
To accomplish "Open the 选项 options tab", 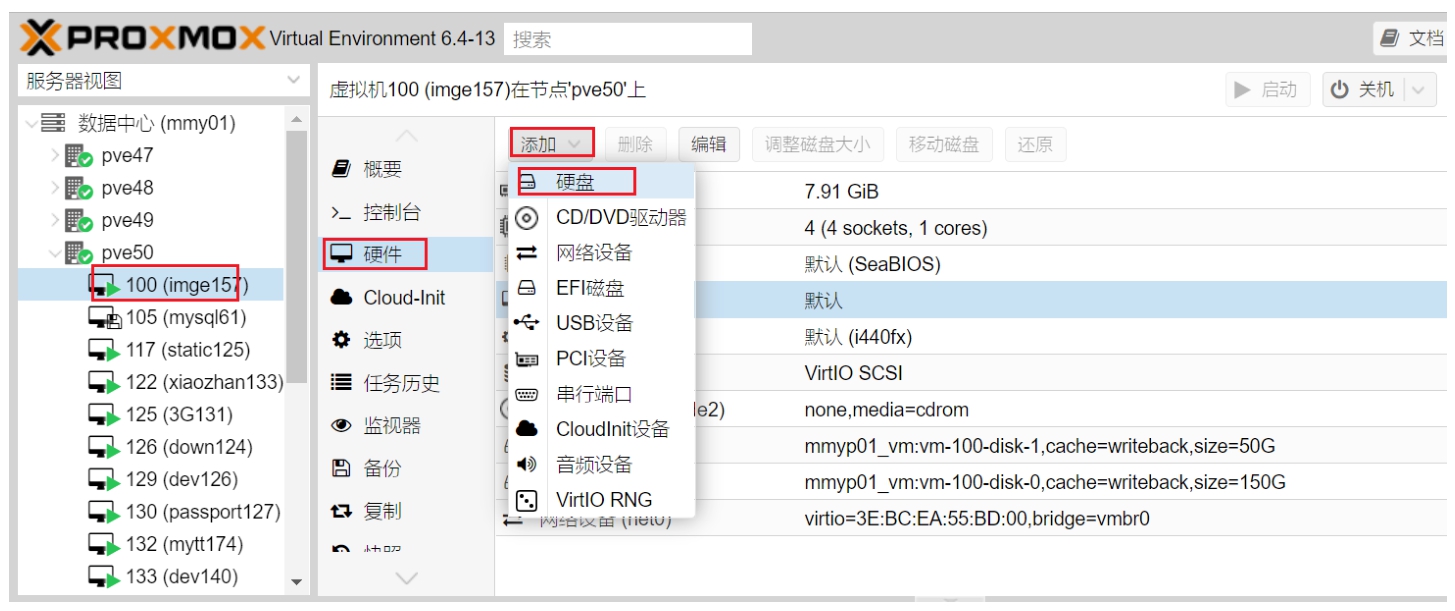I will point(381,340).
